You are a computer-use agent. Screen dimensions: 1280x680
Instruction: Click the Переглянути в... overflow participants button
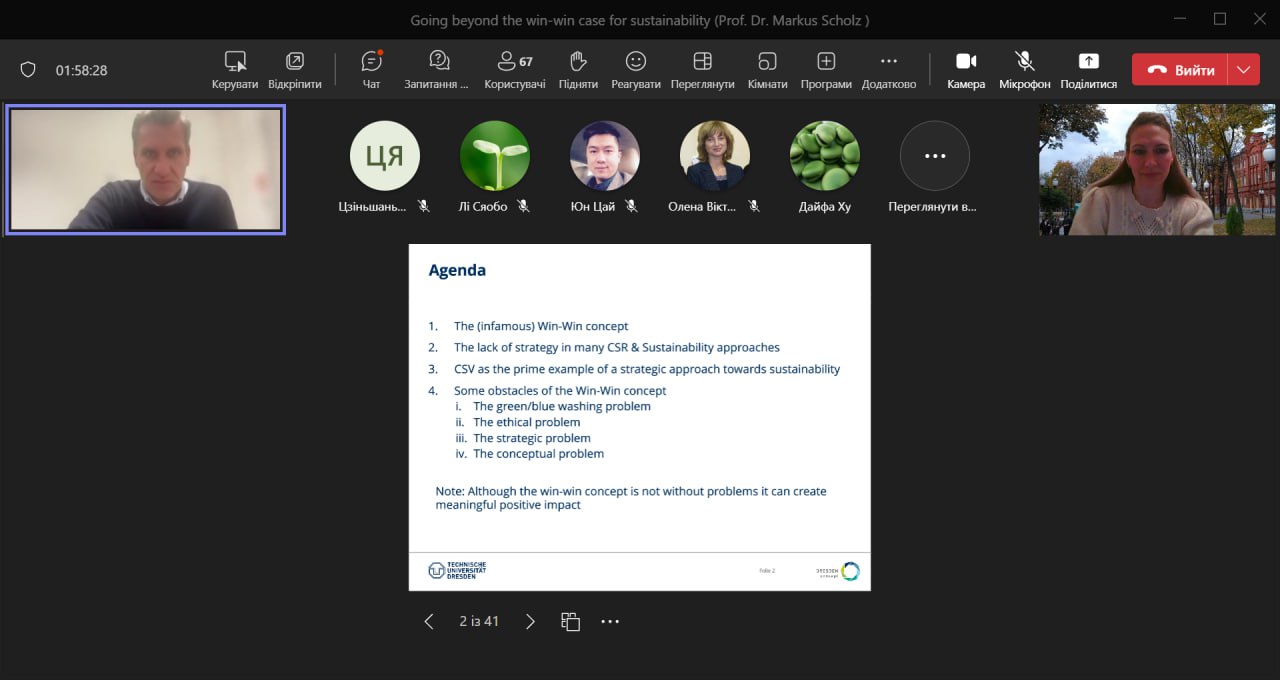[935, 155]
